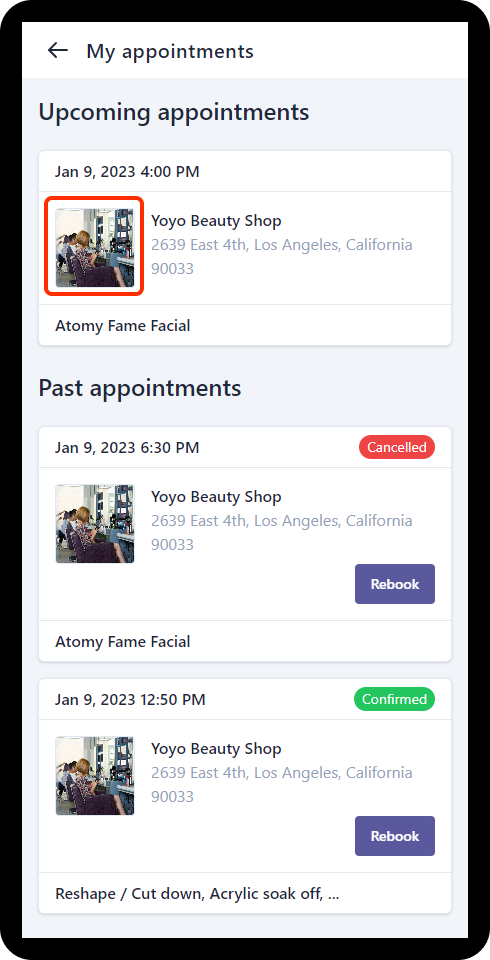
Task: Click the Jan 9, 2023 4:00 PM date
Action: pyautogui.click(x=127, y=172)
